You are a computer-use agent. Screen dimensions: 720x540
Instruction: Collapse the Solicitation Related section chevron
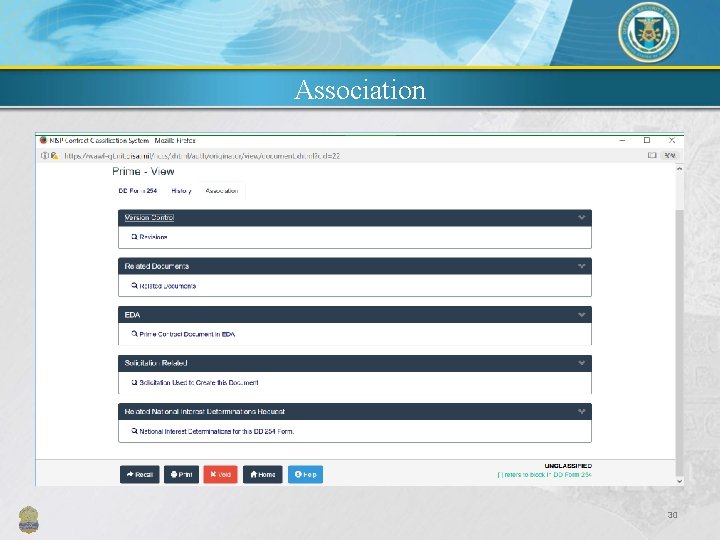[x=581, y=363]
